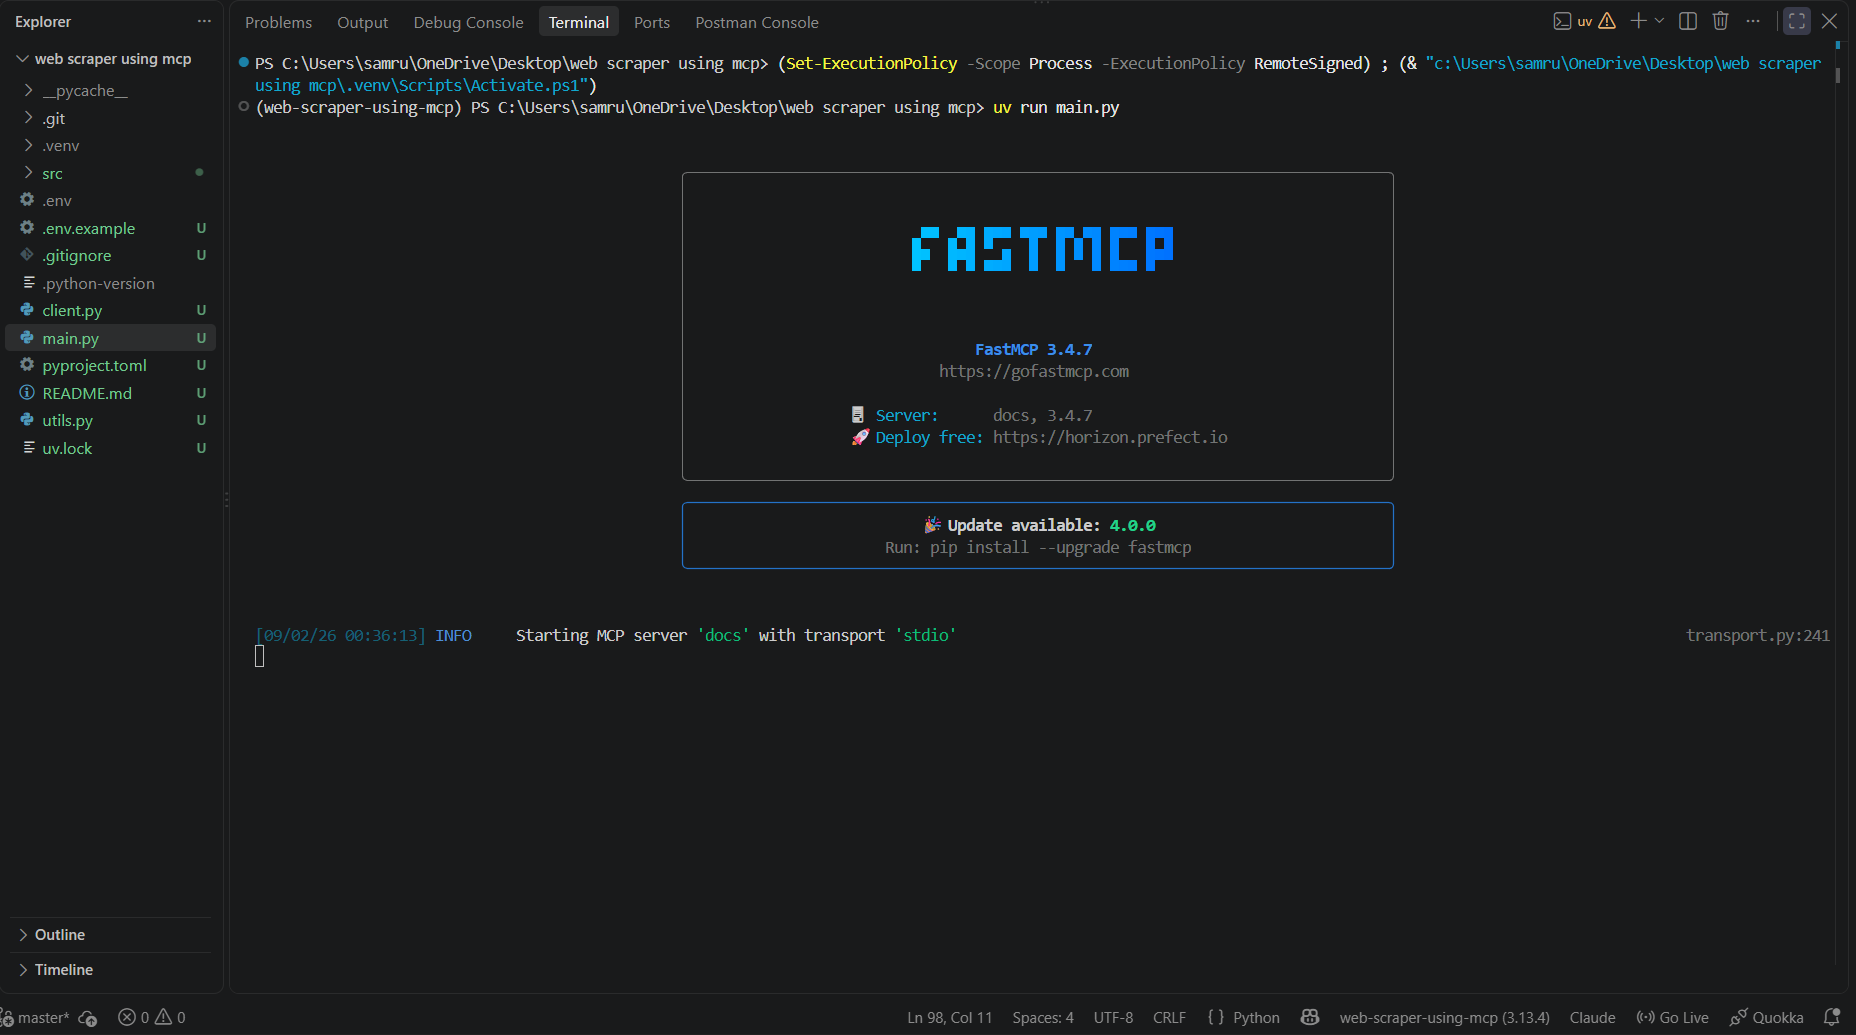The width and height of the screenshot is (1856, 1035).
Task: Kill terminal with trash icon
Action: 1721,21
